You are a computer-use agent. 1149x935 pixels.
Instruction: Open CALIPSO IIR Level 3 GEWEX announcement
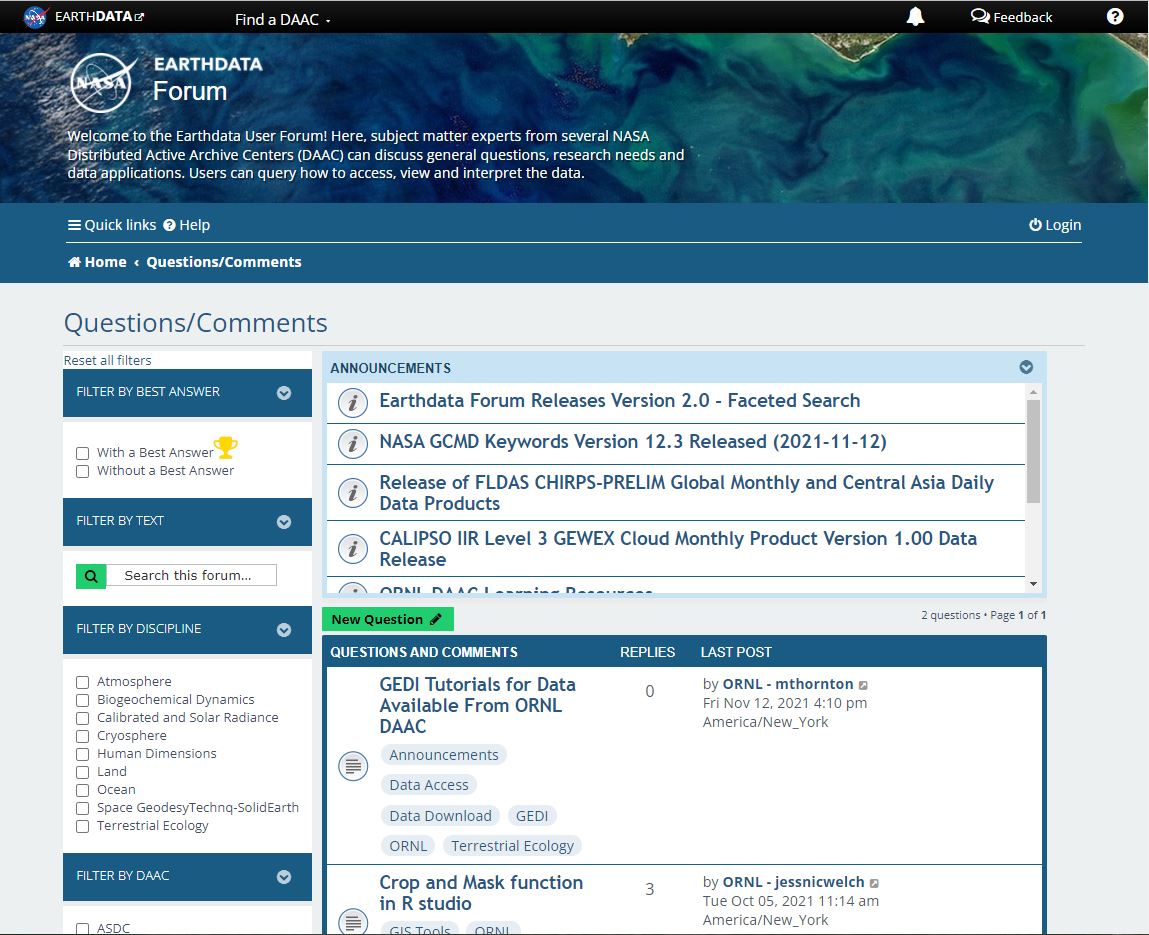point(678,549)
